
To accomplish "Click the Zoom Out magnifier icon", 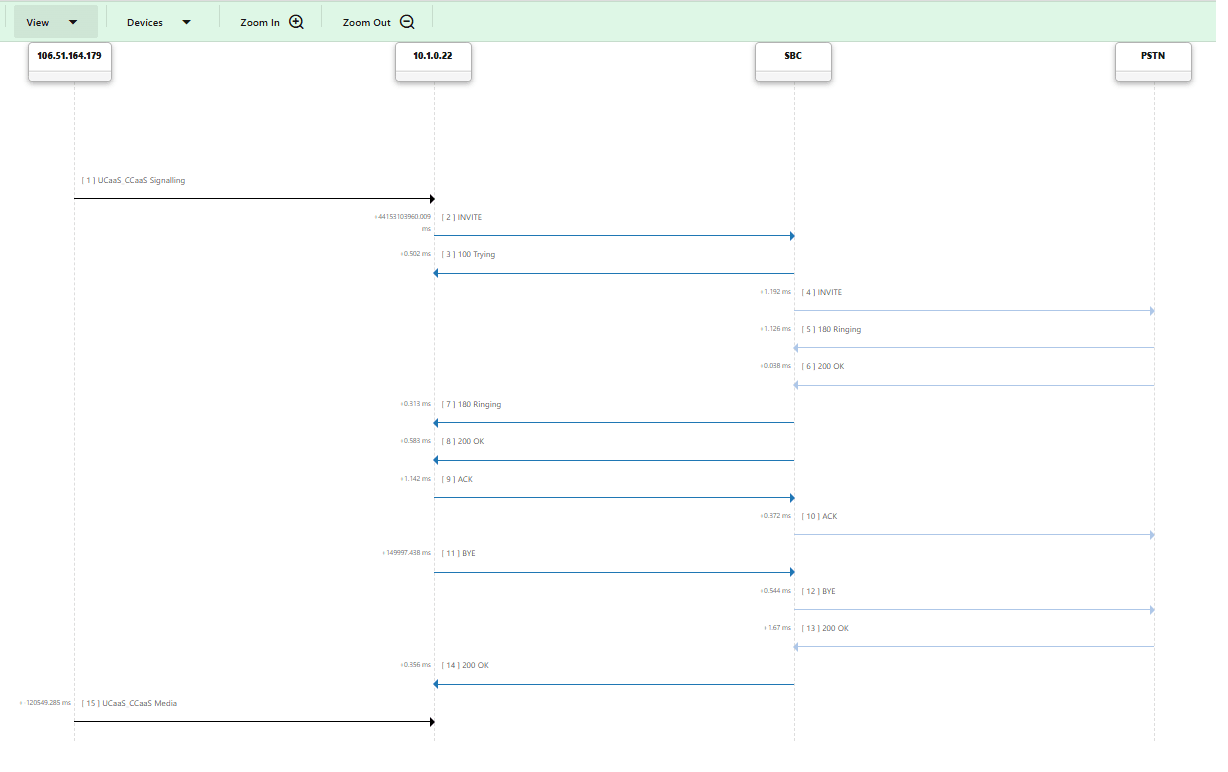I will click(x=406, y=20).
